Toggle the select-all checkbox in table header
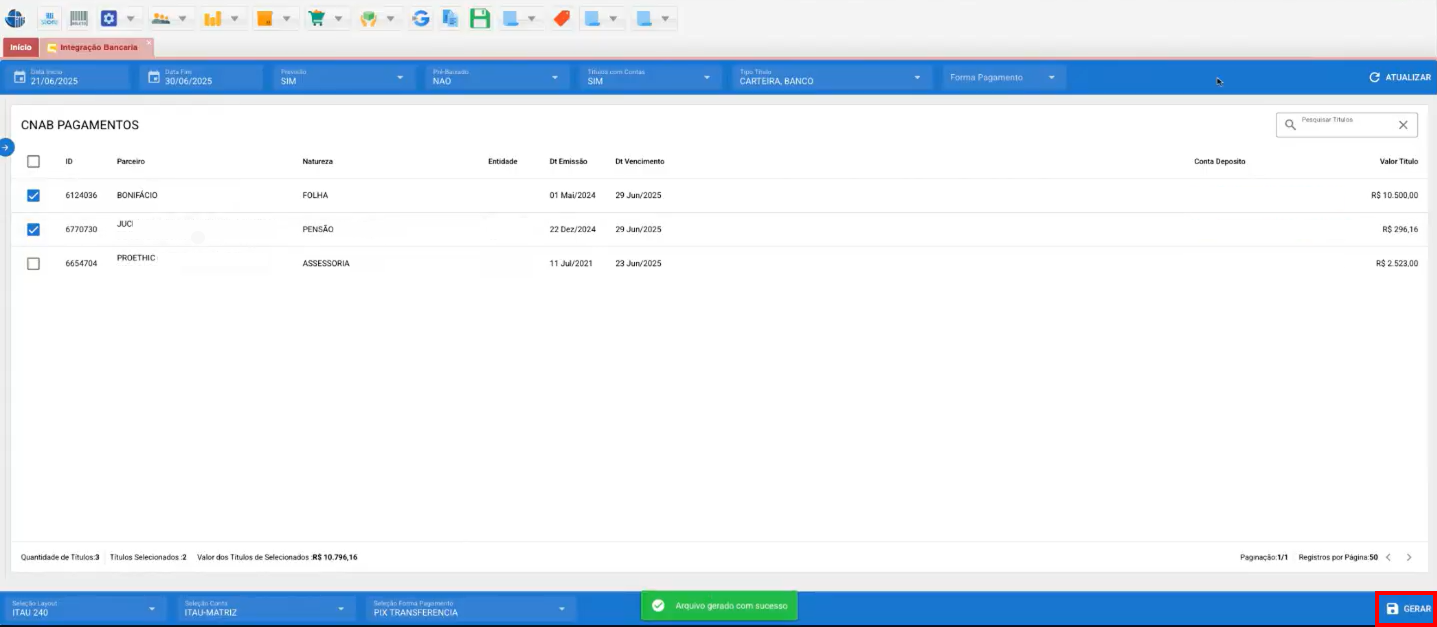 click(x=33, y=161)
